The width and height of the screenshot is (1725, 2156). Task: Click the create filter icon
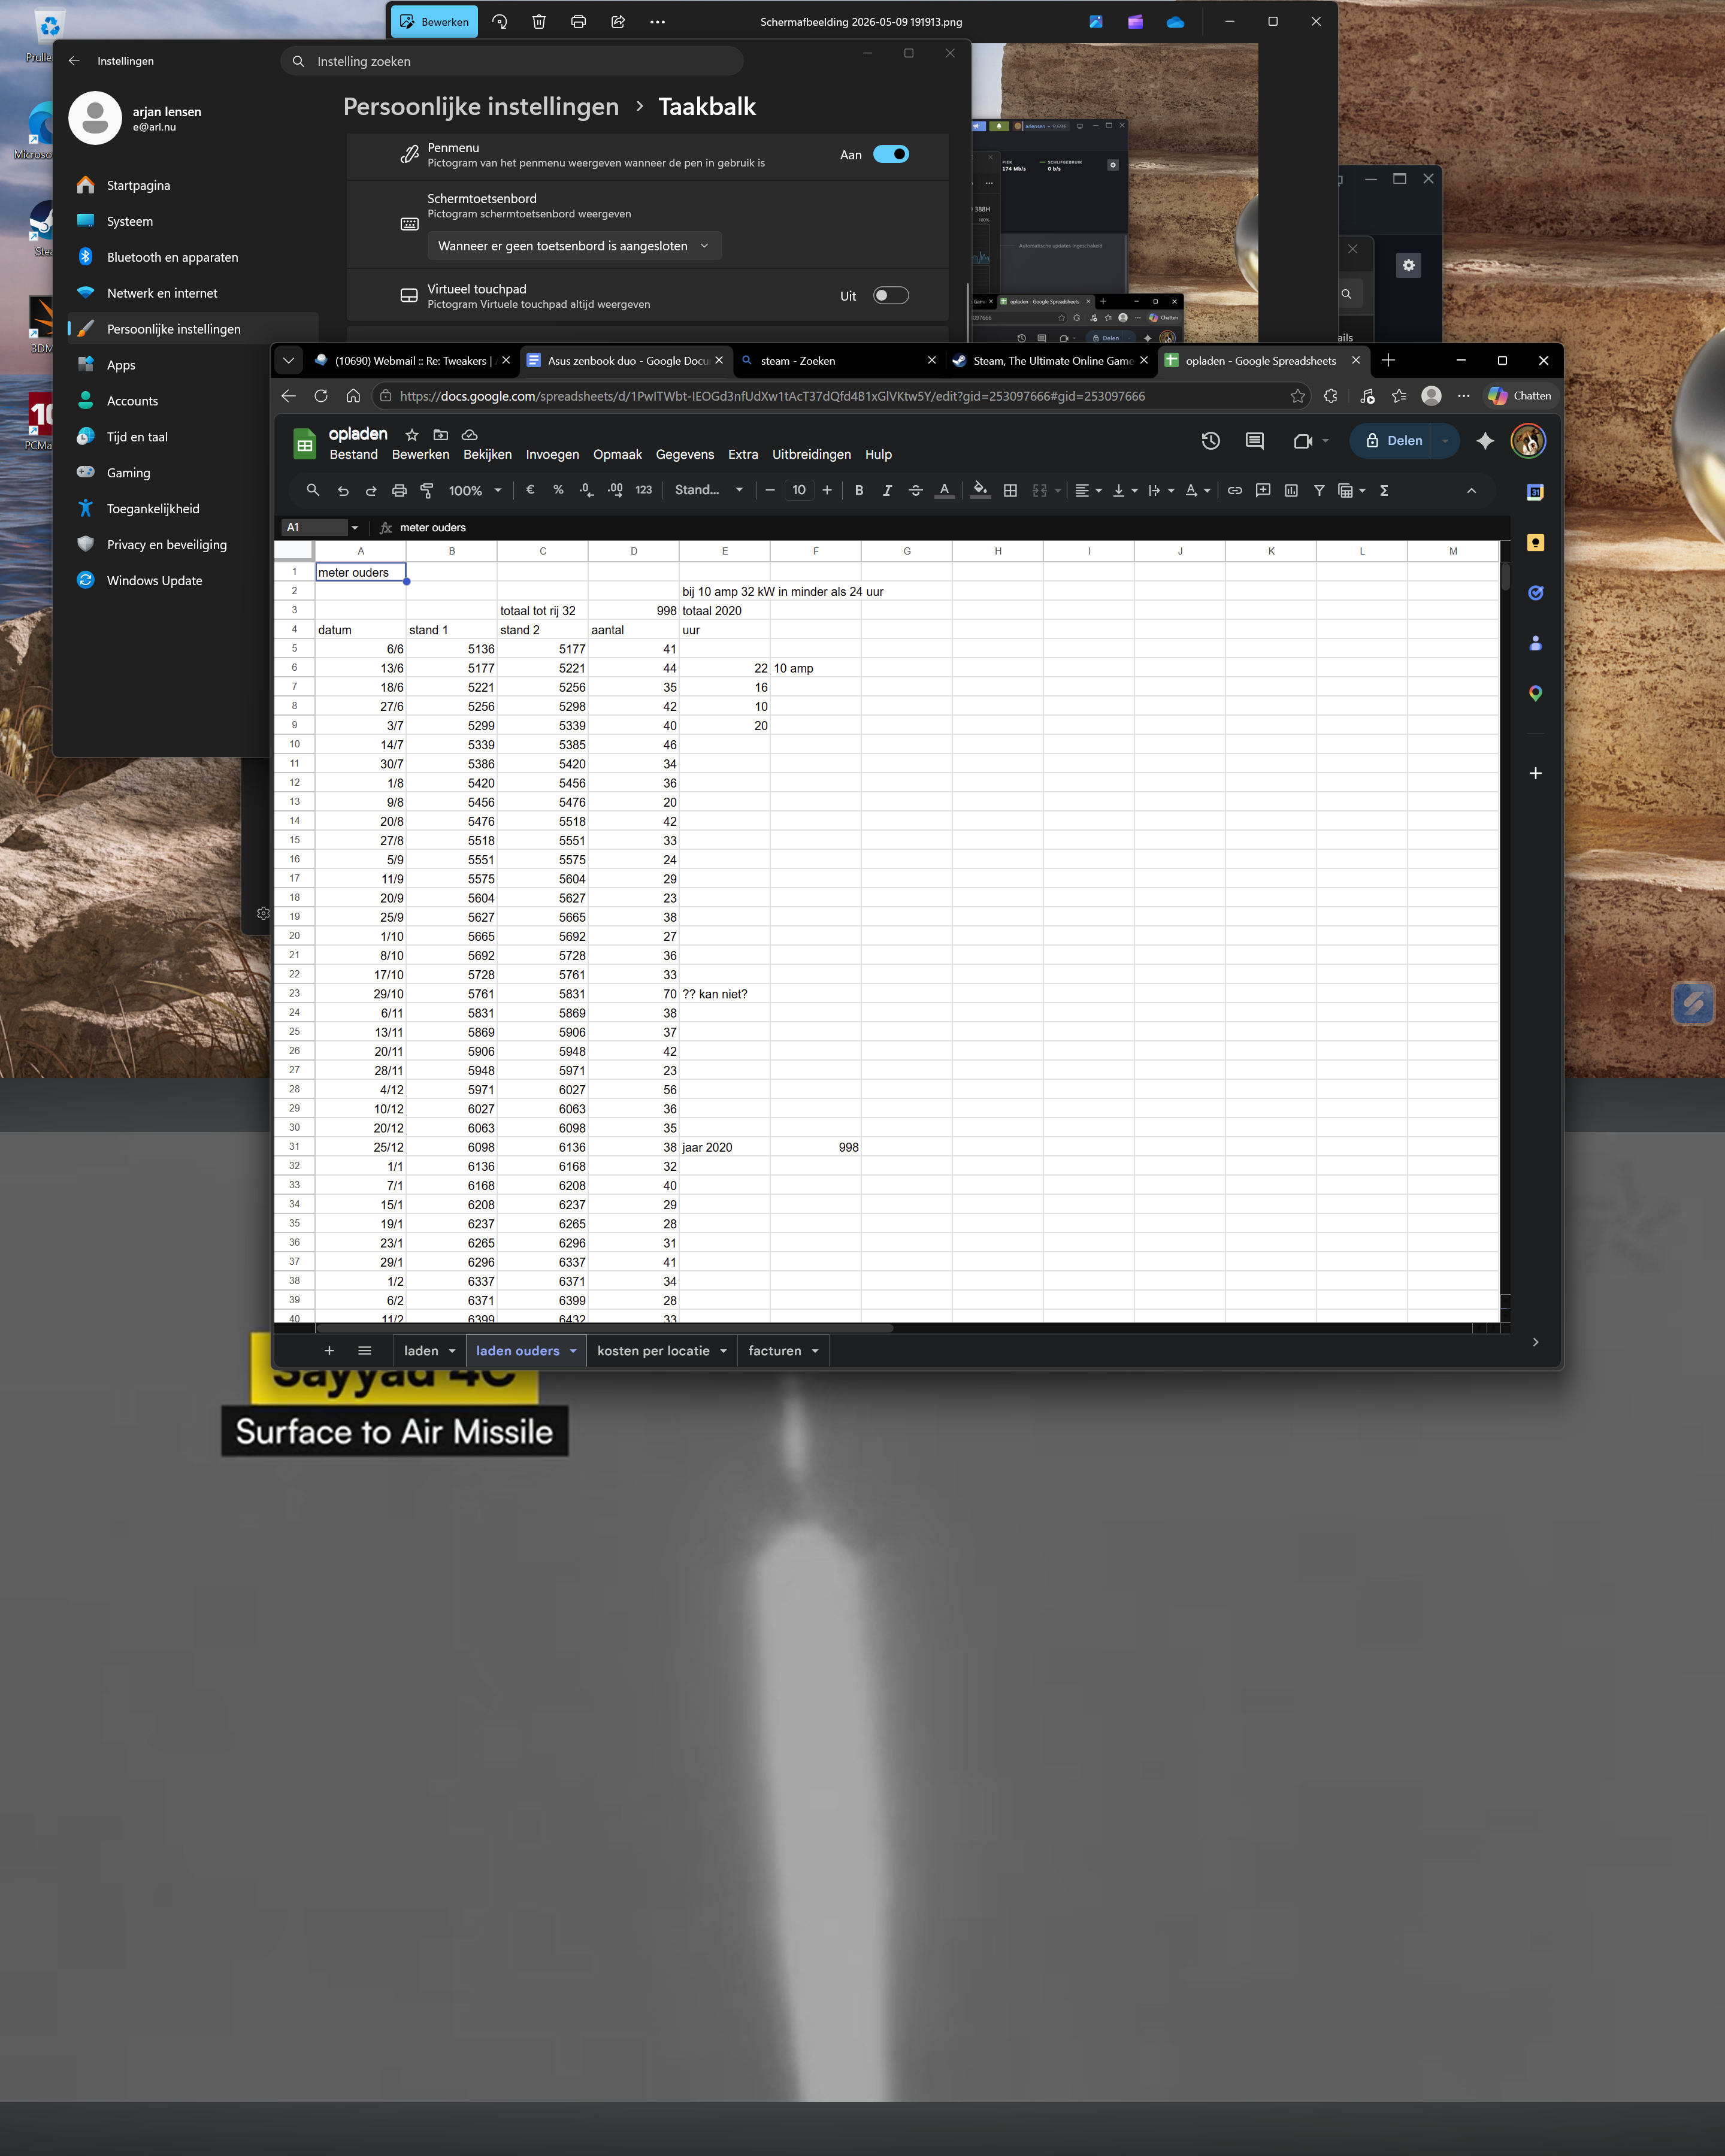tap(1319, 490)
